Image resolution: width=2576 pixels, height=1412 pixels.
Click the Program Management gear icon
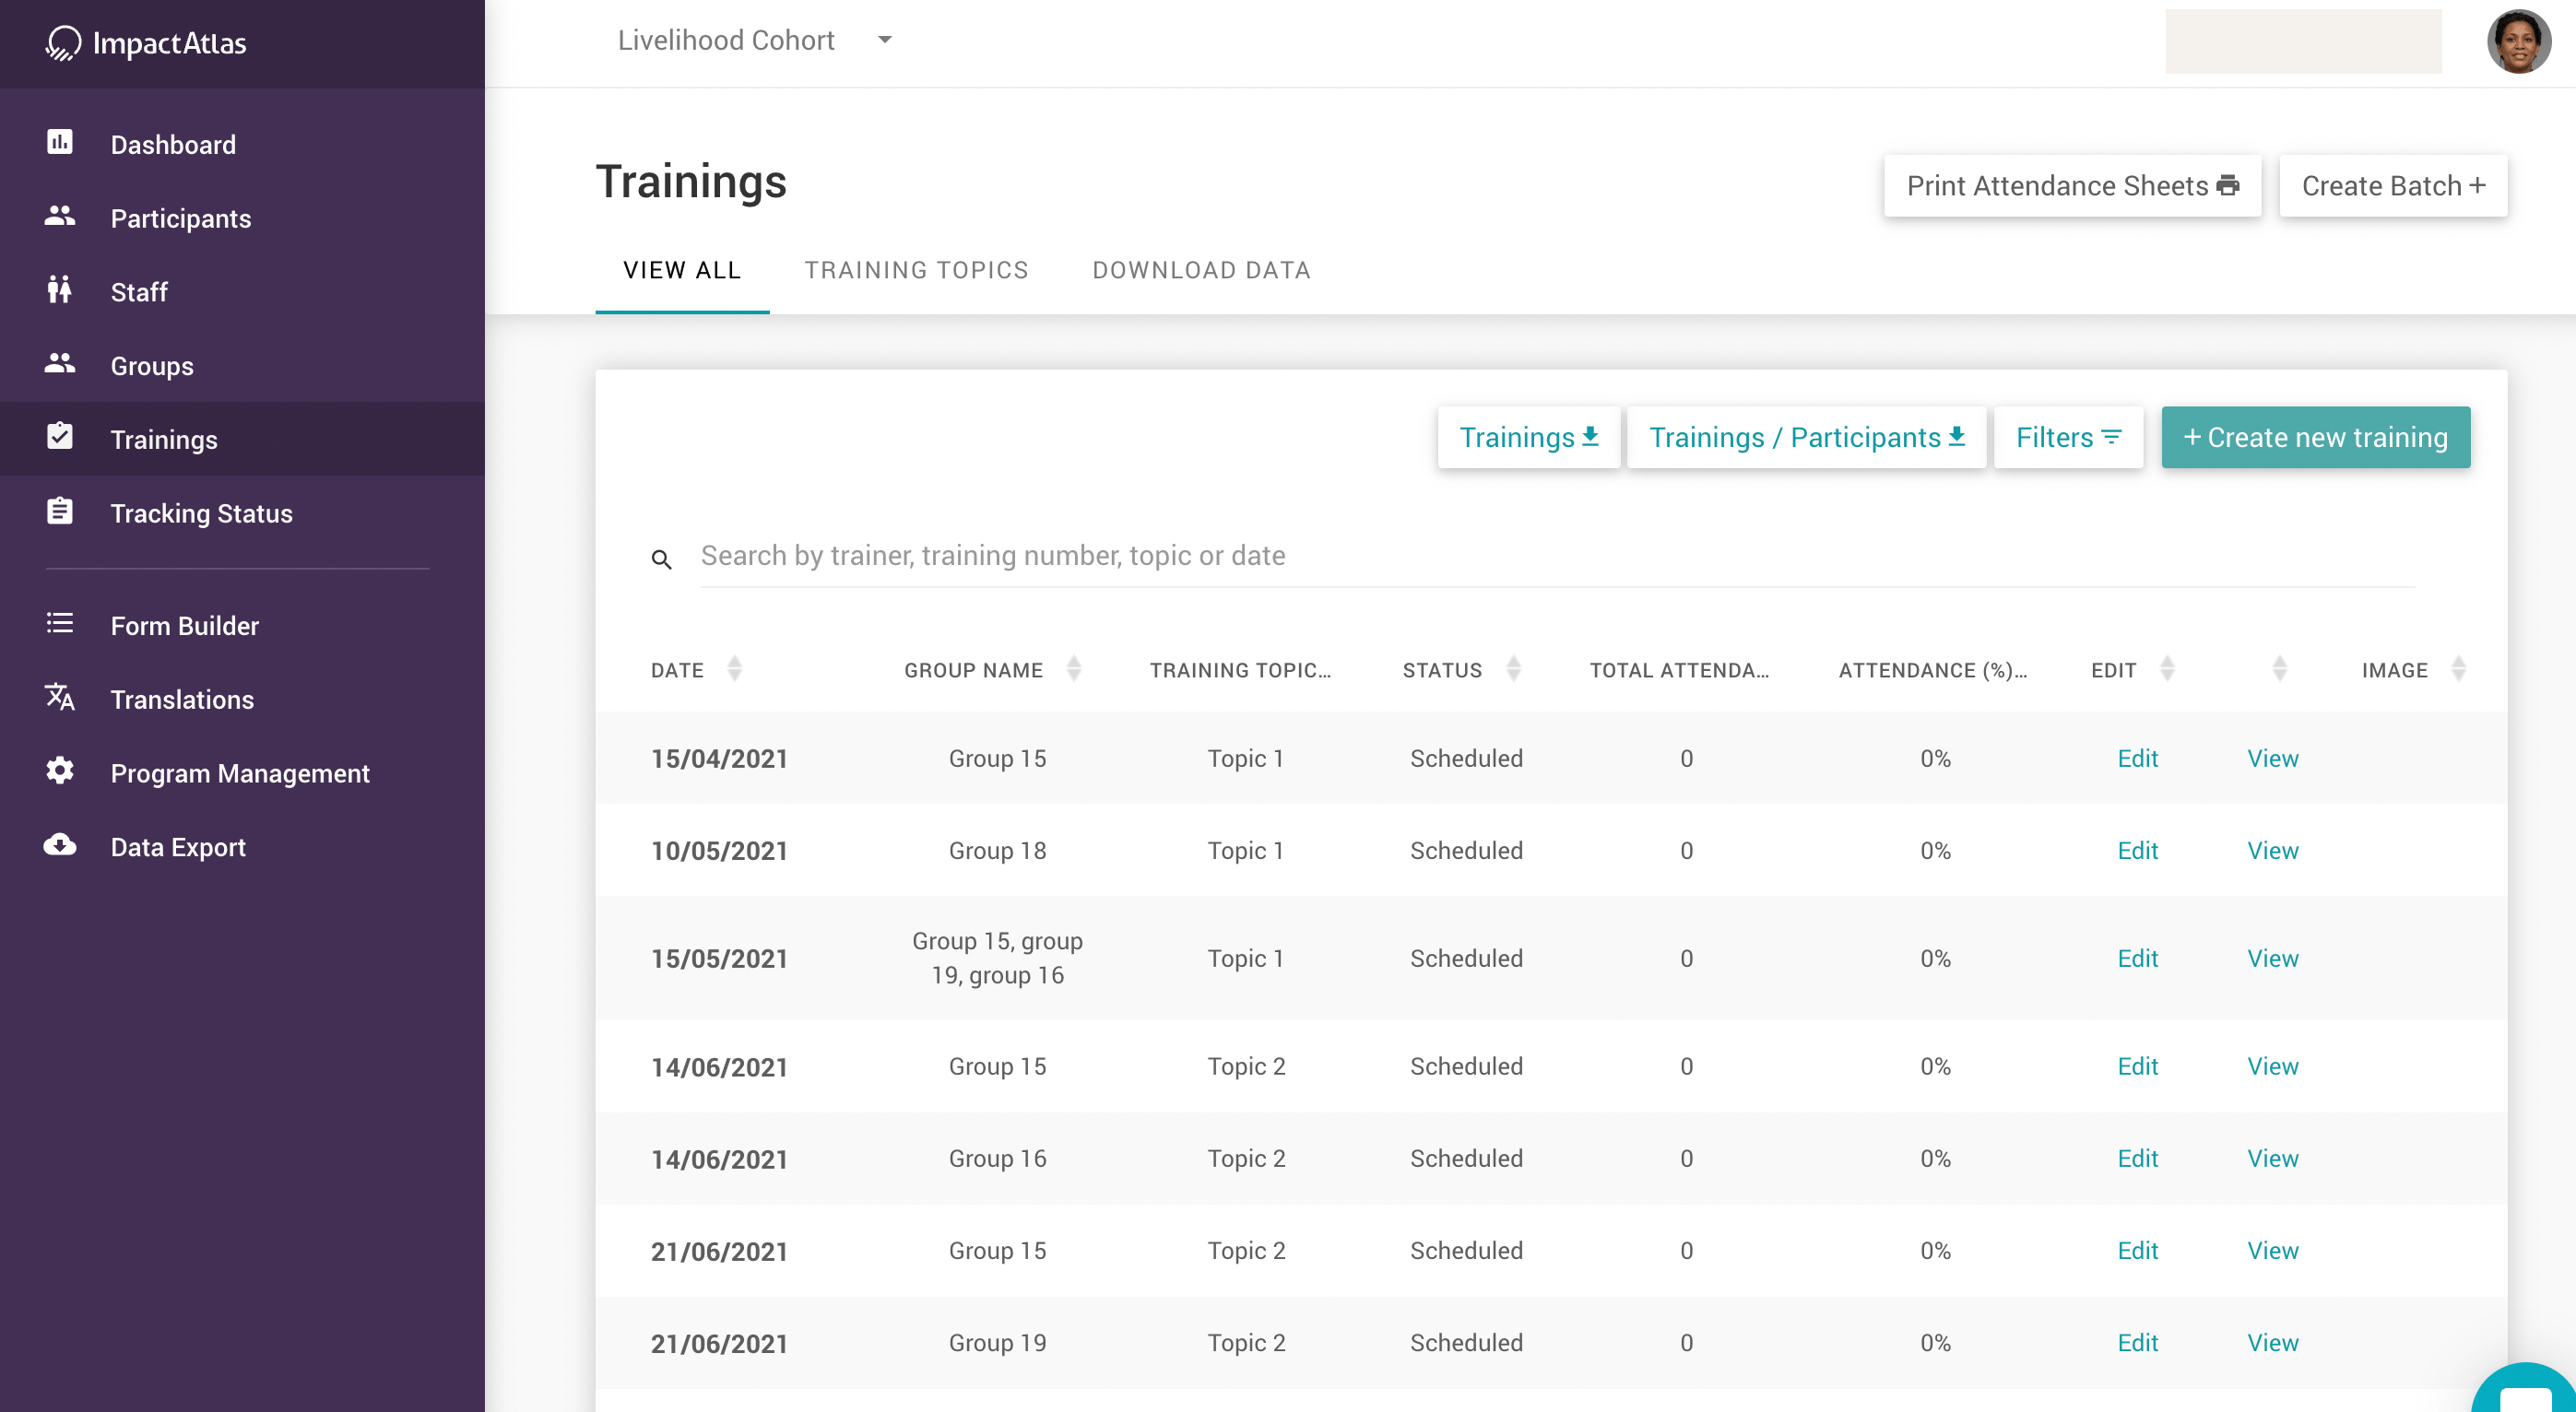(x=59, y=772)
